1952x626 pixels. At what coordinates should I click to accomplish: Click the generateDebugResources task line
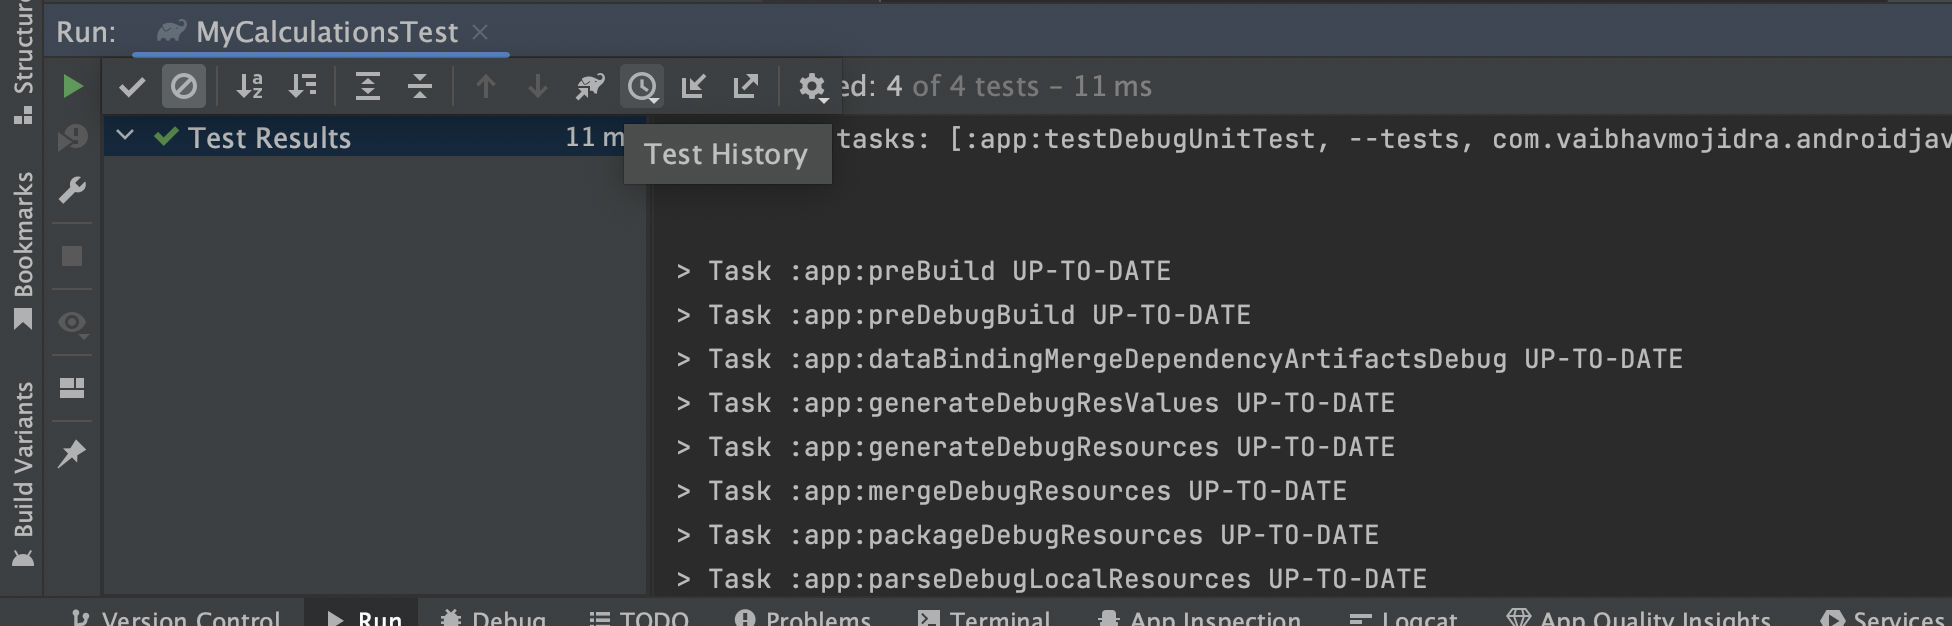[1036, 447]
